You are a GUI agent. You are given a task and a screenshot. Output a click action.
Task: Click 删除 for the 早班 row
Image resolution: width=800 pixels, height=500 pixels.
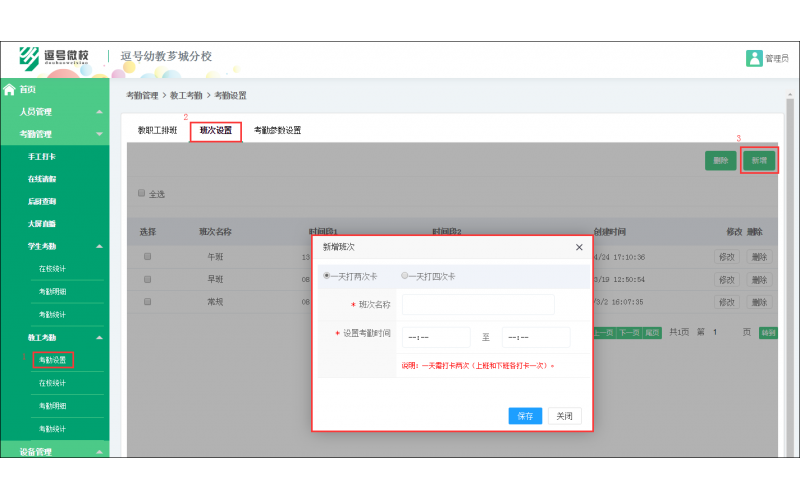(759, 279)
